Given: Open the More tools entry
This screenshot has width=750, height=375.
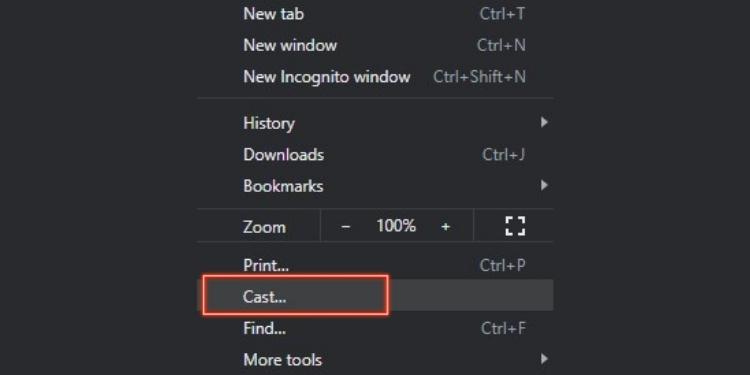Looking at the screenshot, I should point(375,359).
